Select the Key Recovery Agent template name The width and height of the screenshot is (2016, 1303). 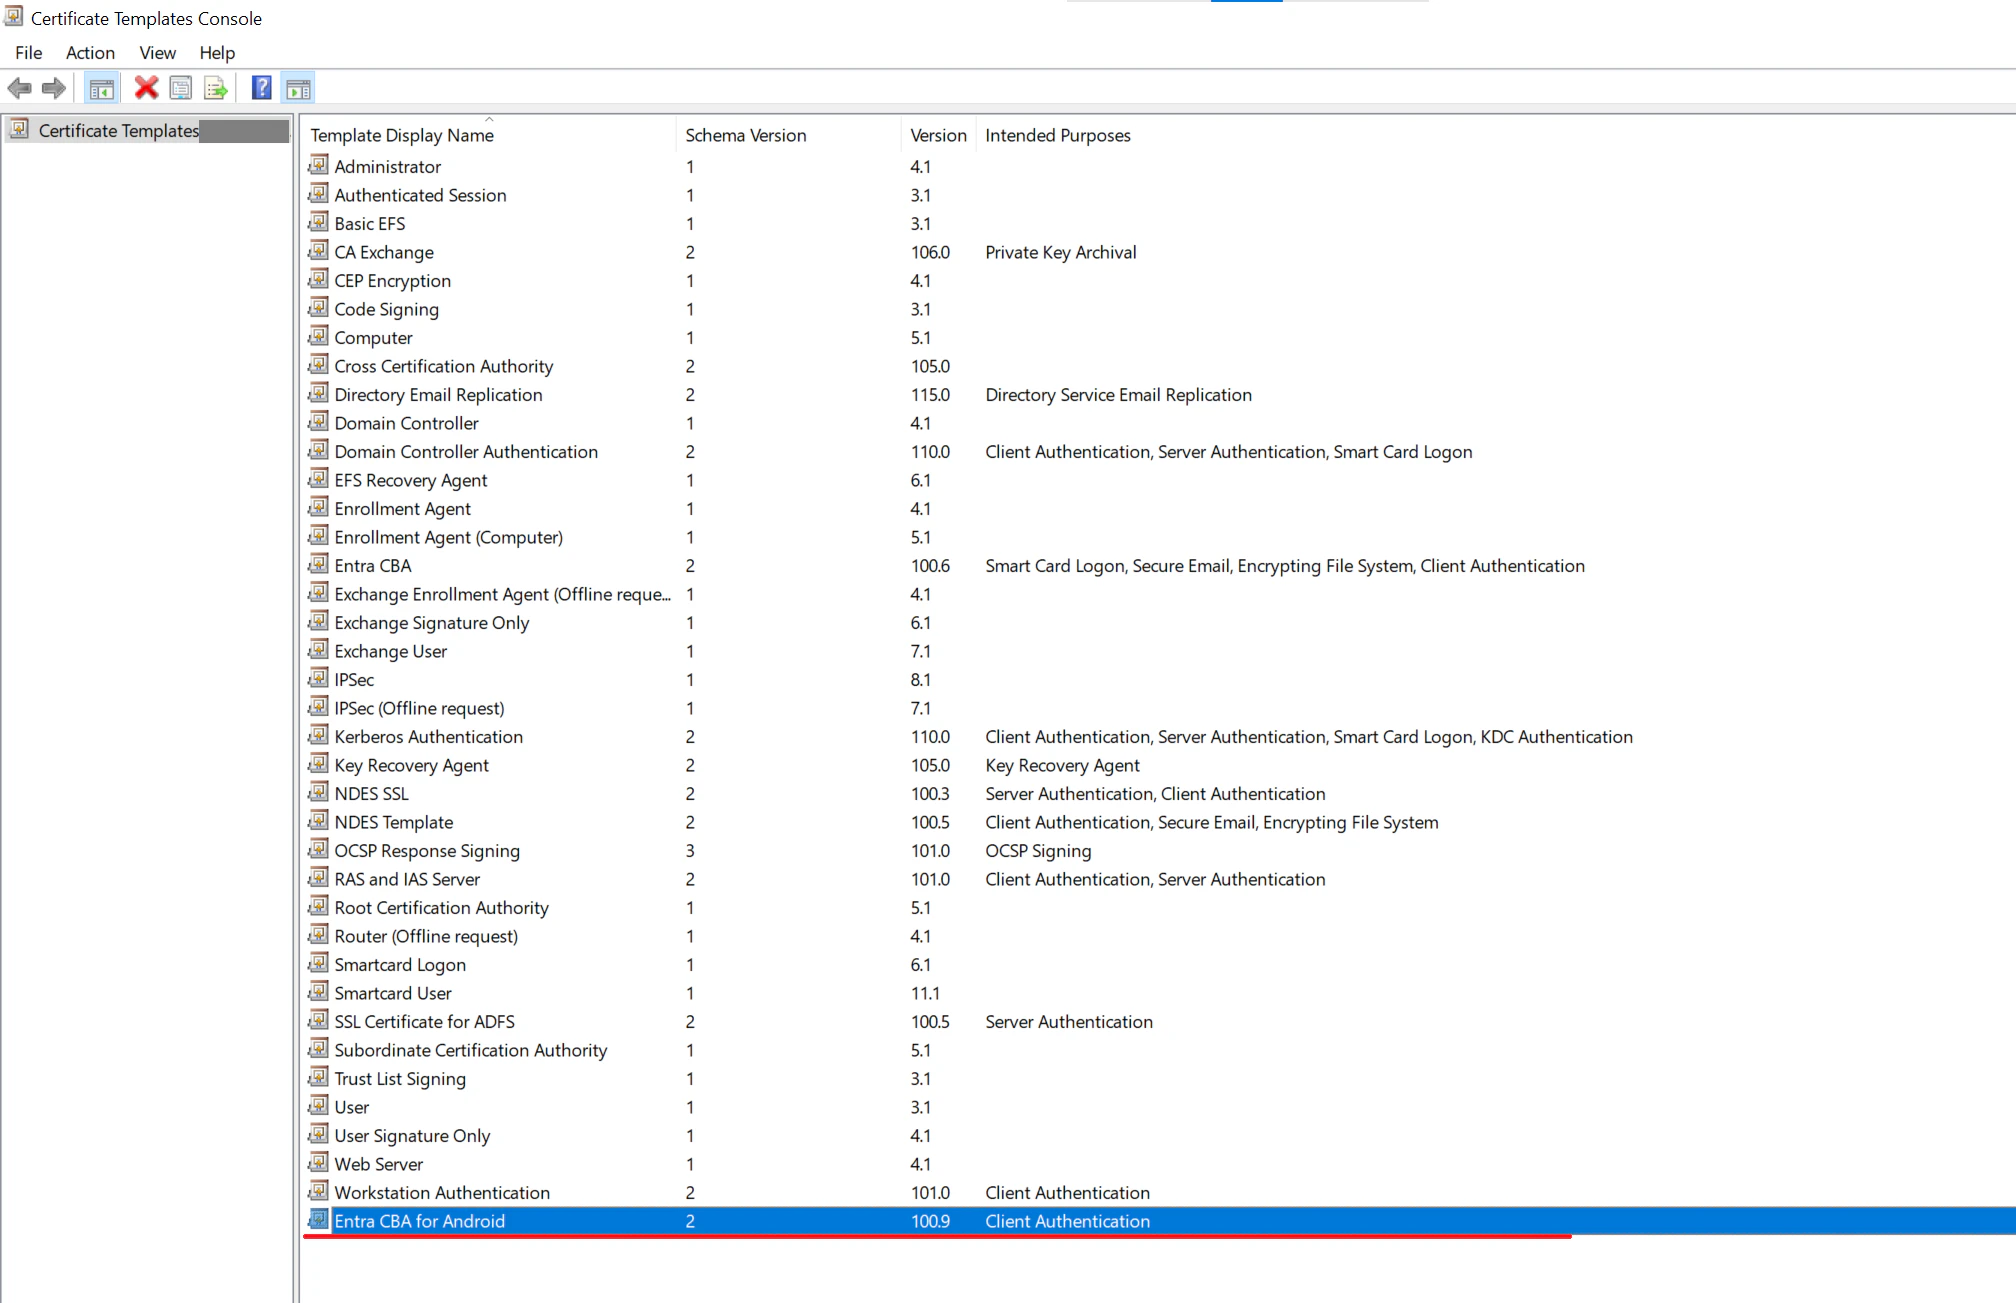411,765
